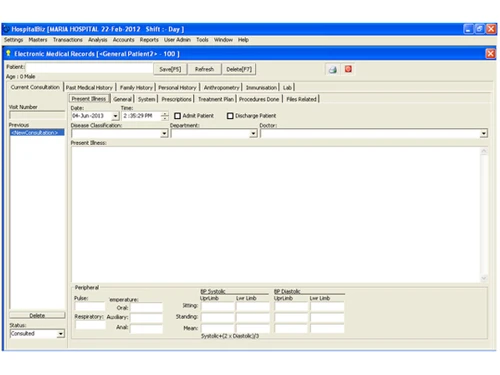Click the Present Illness scrollbar up arrow
The width and height of the screenshot is (500, 375).
pos(484,151)
